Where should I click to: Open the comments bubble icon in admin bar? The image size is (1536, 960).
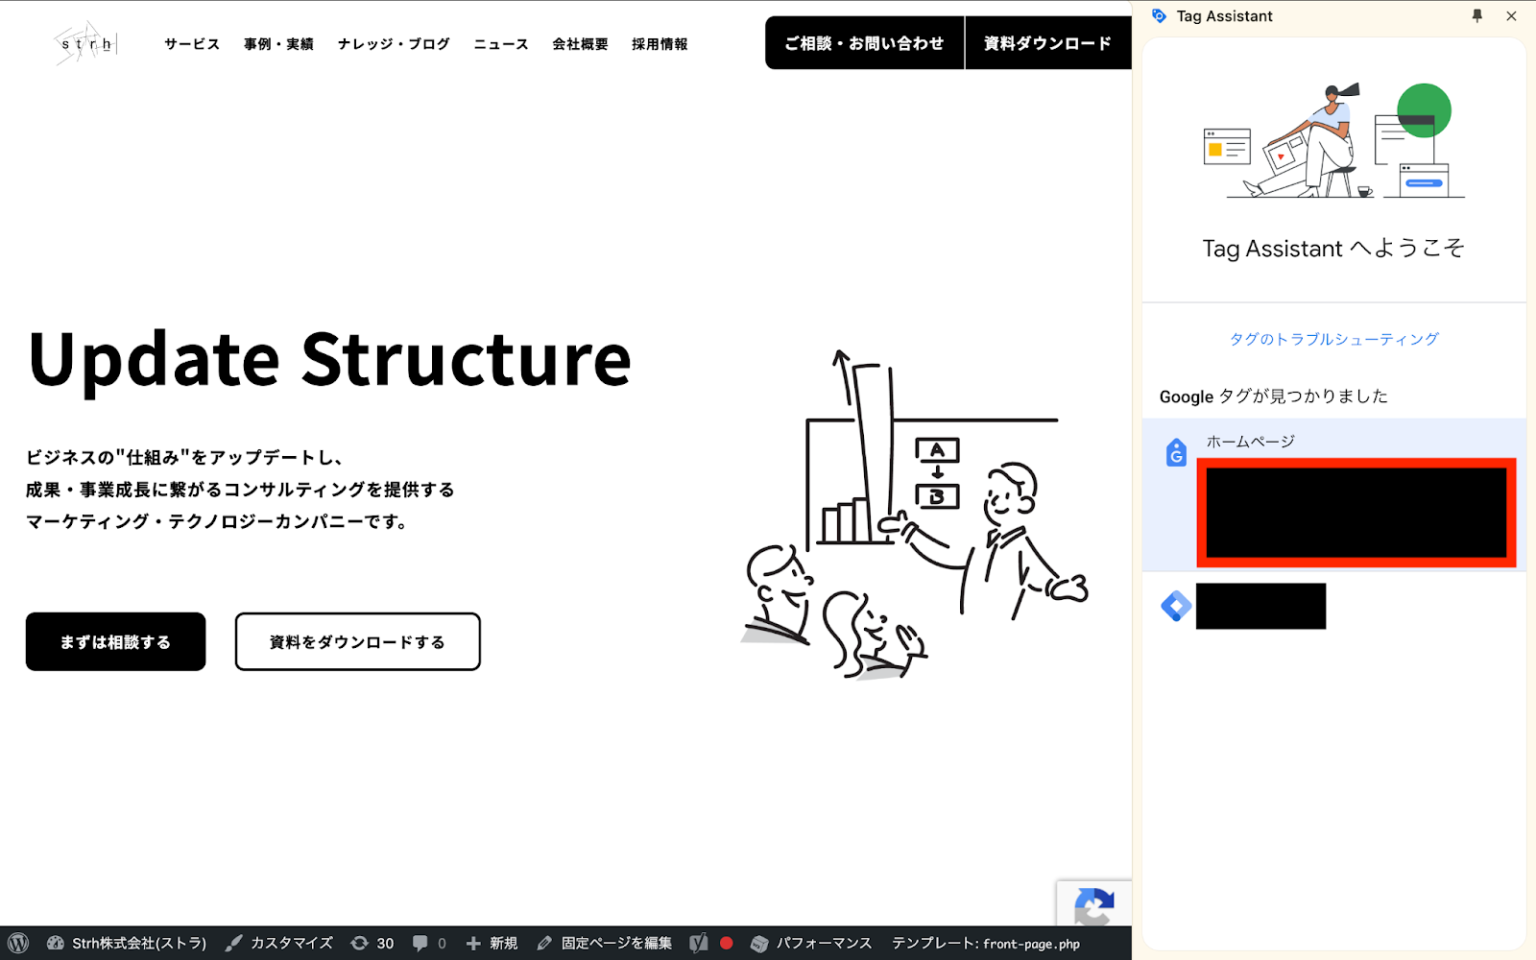(x=420, y=942)
